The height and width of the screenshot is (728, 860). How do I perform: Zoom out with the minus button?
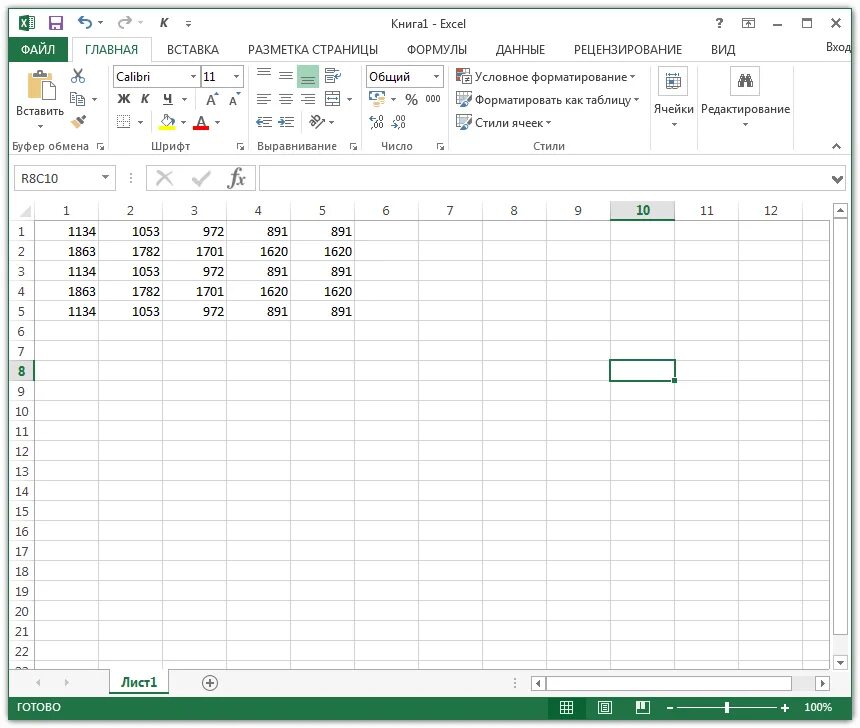pyautogui.click(x=670, y=708)
